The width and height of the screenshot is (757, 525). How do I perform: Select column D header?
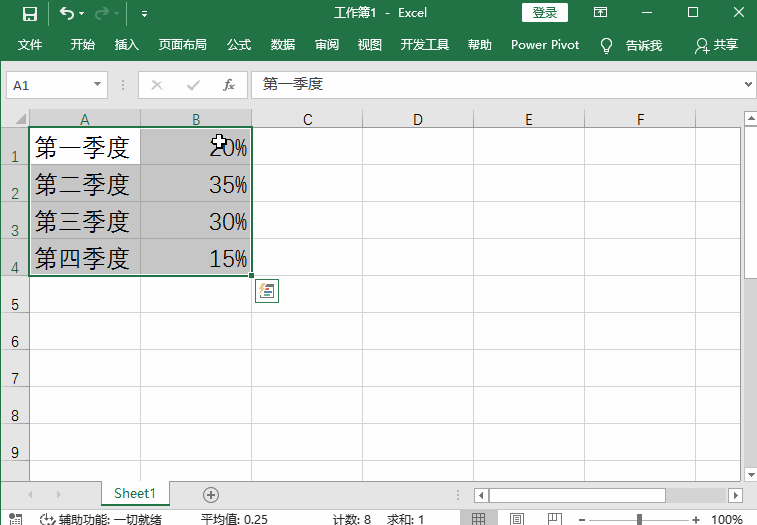418,119
